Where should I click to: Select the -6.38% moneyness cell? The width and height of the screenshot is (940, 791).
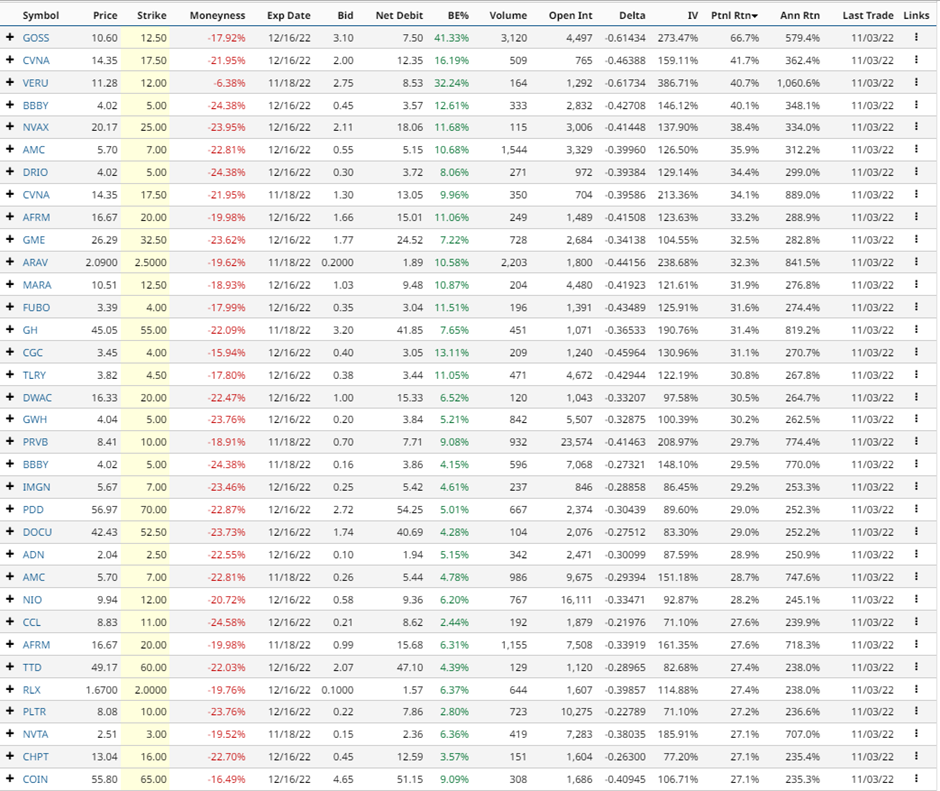click(x=229, y=83)
